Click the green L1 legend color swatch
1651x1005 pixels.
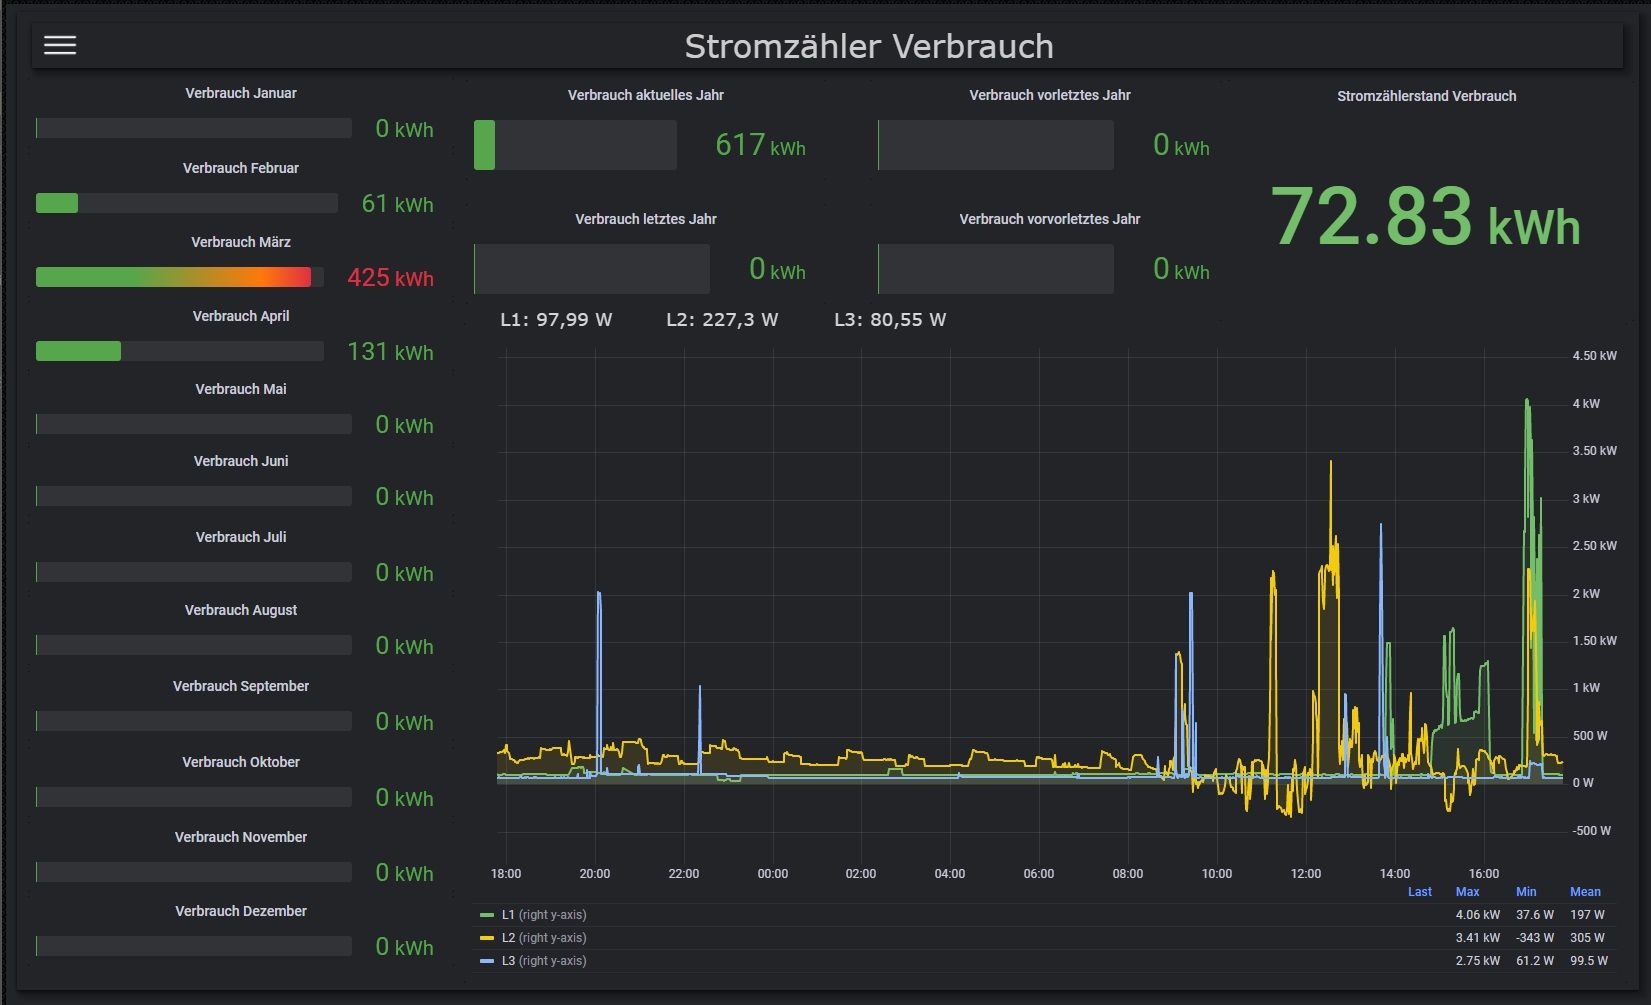(487, 915)
